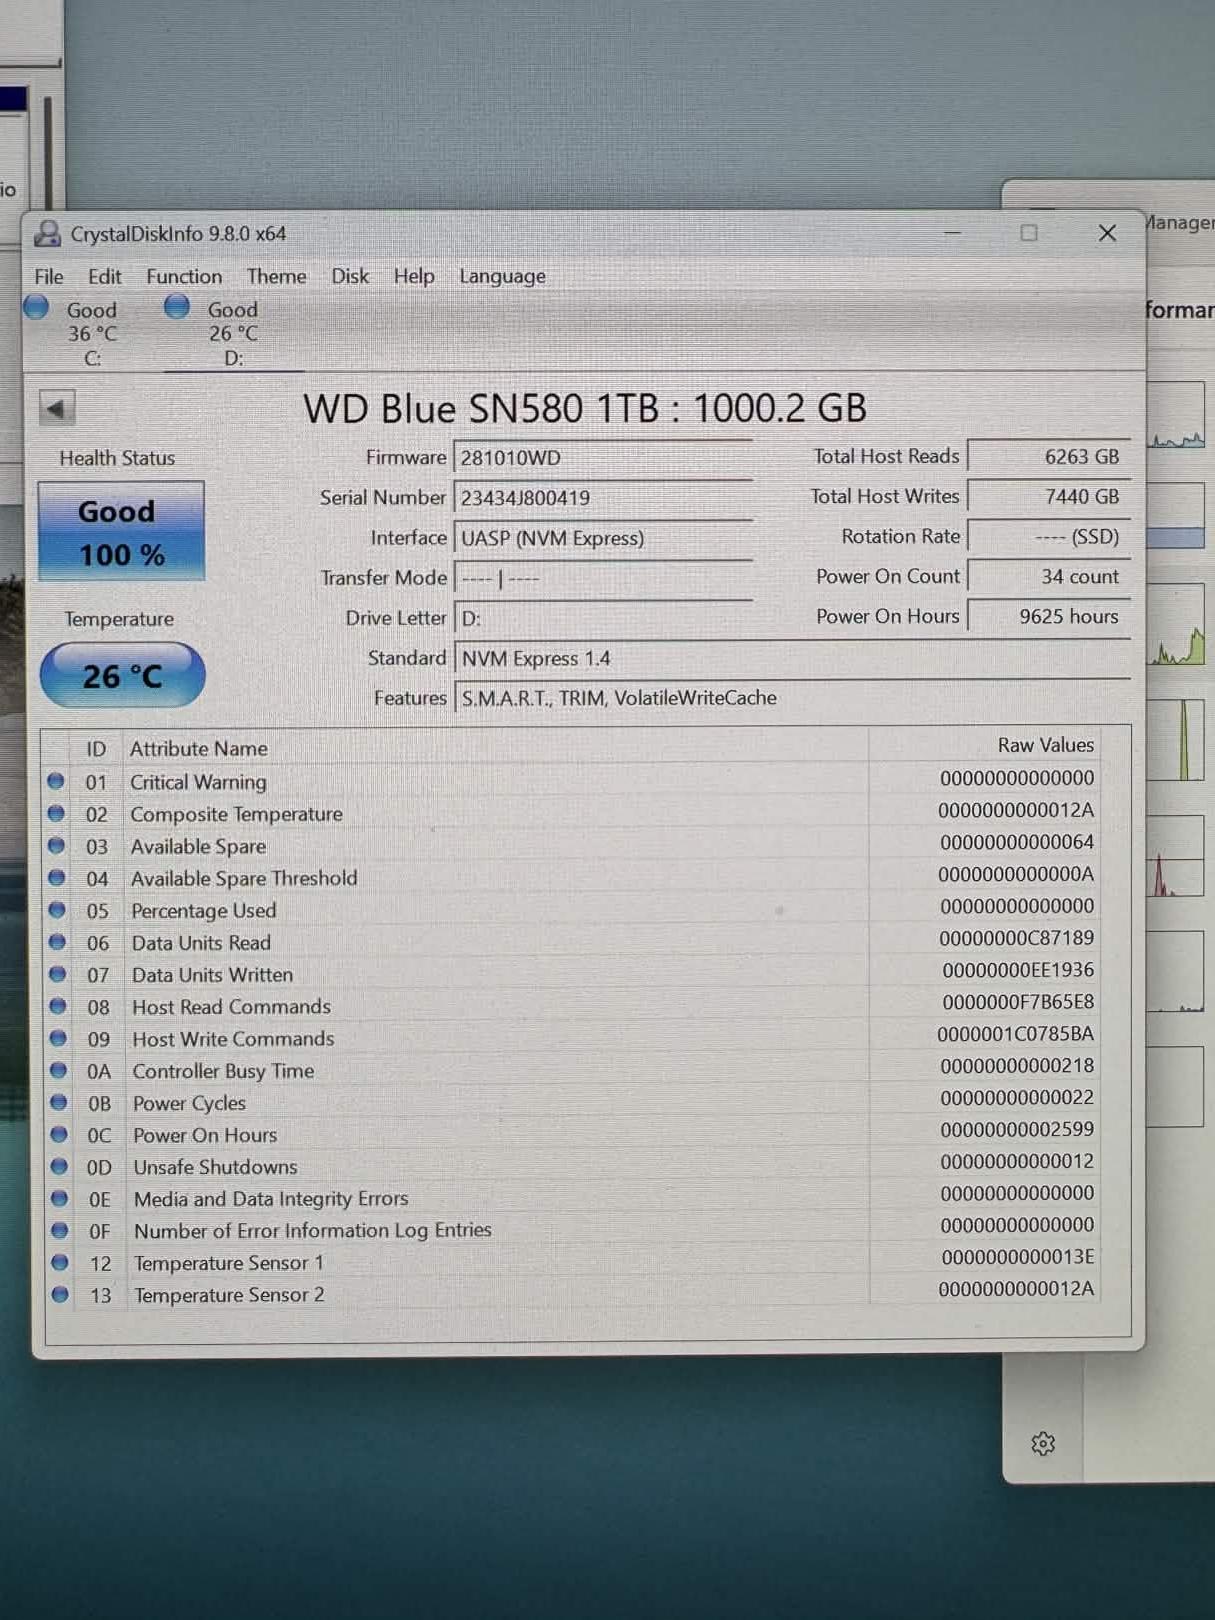Click the Drive Letter field D:

click(603, 618)
